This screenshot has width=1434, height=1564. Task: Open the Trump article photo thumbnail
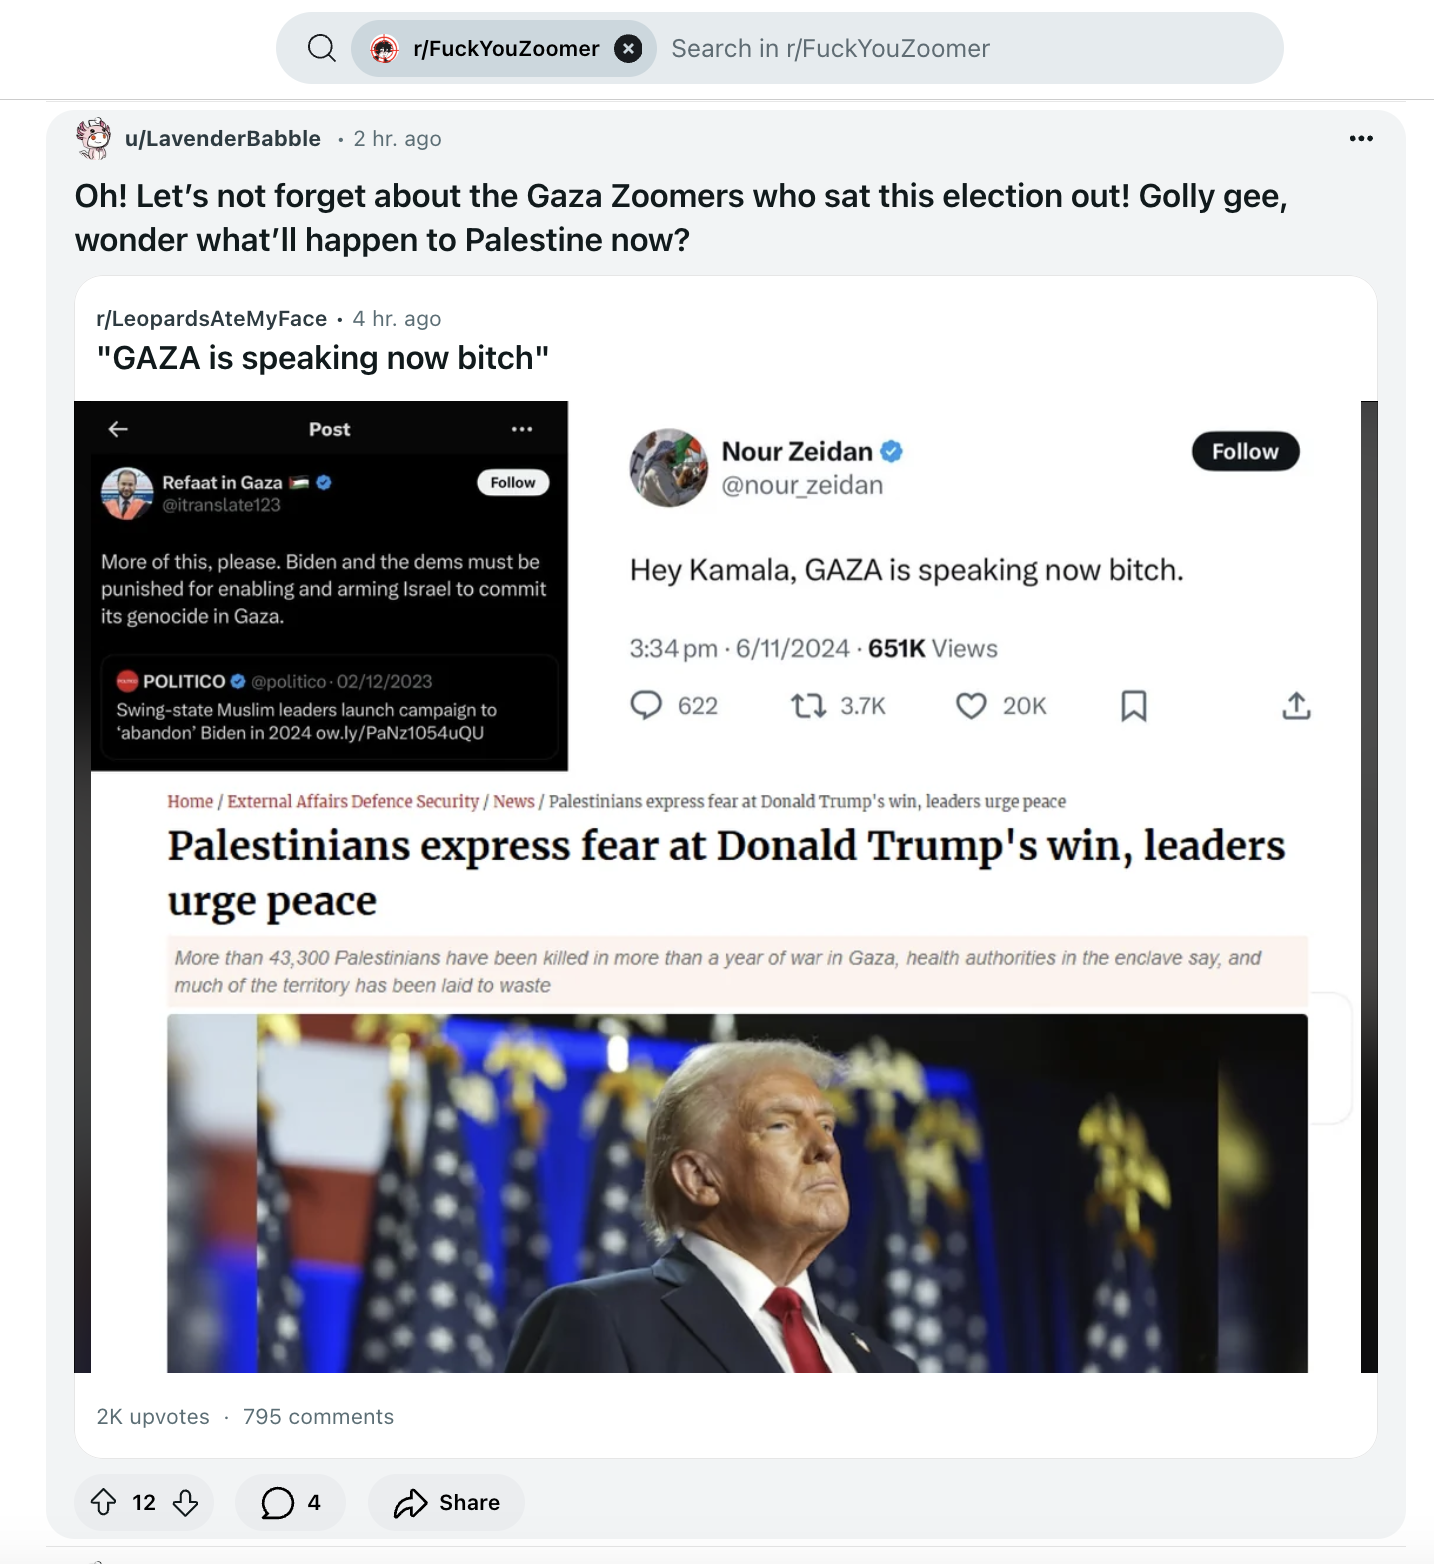tap(737, 1193)
